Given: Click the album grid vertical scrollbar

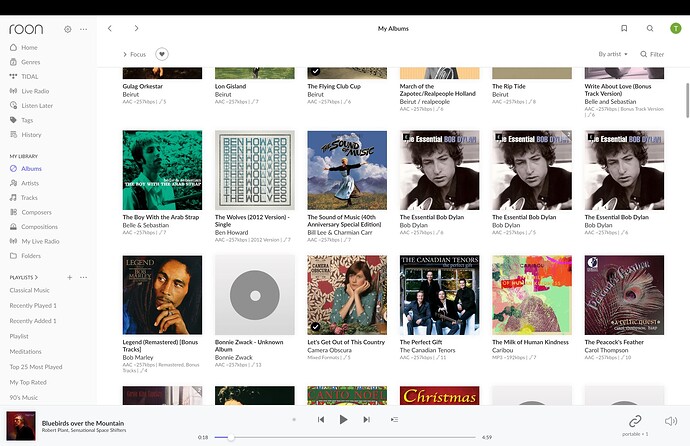Looking at the screenshot, I should [687, 100].
